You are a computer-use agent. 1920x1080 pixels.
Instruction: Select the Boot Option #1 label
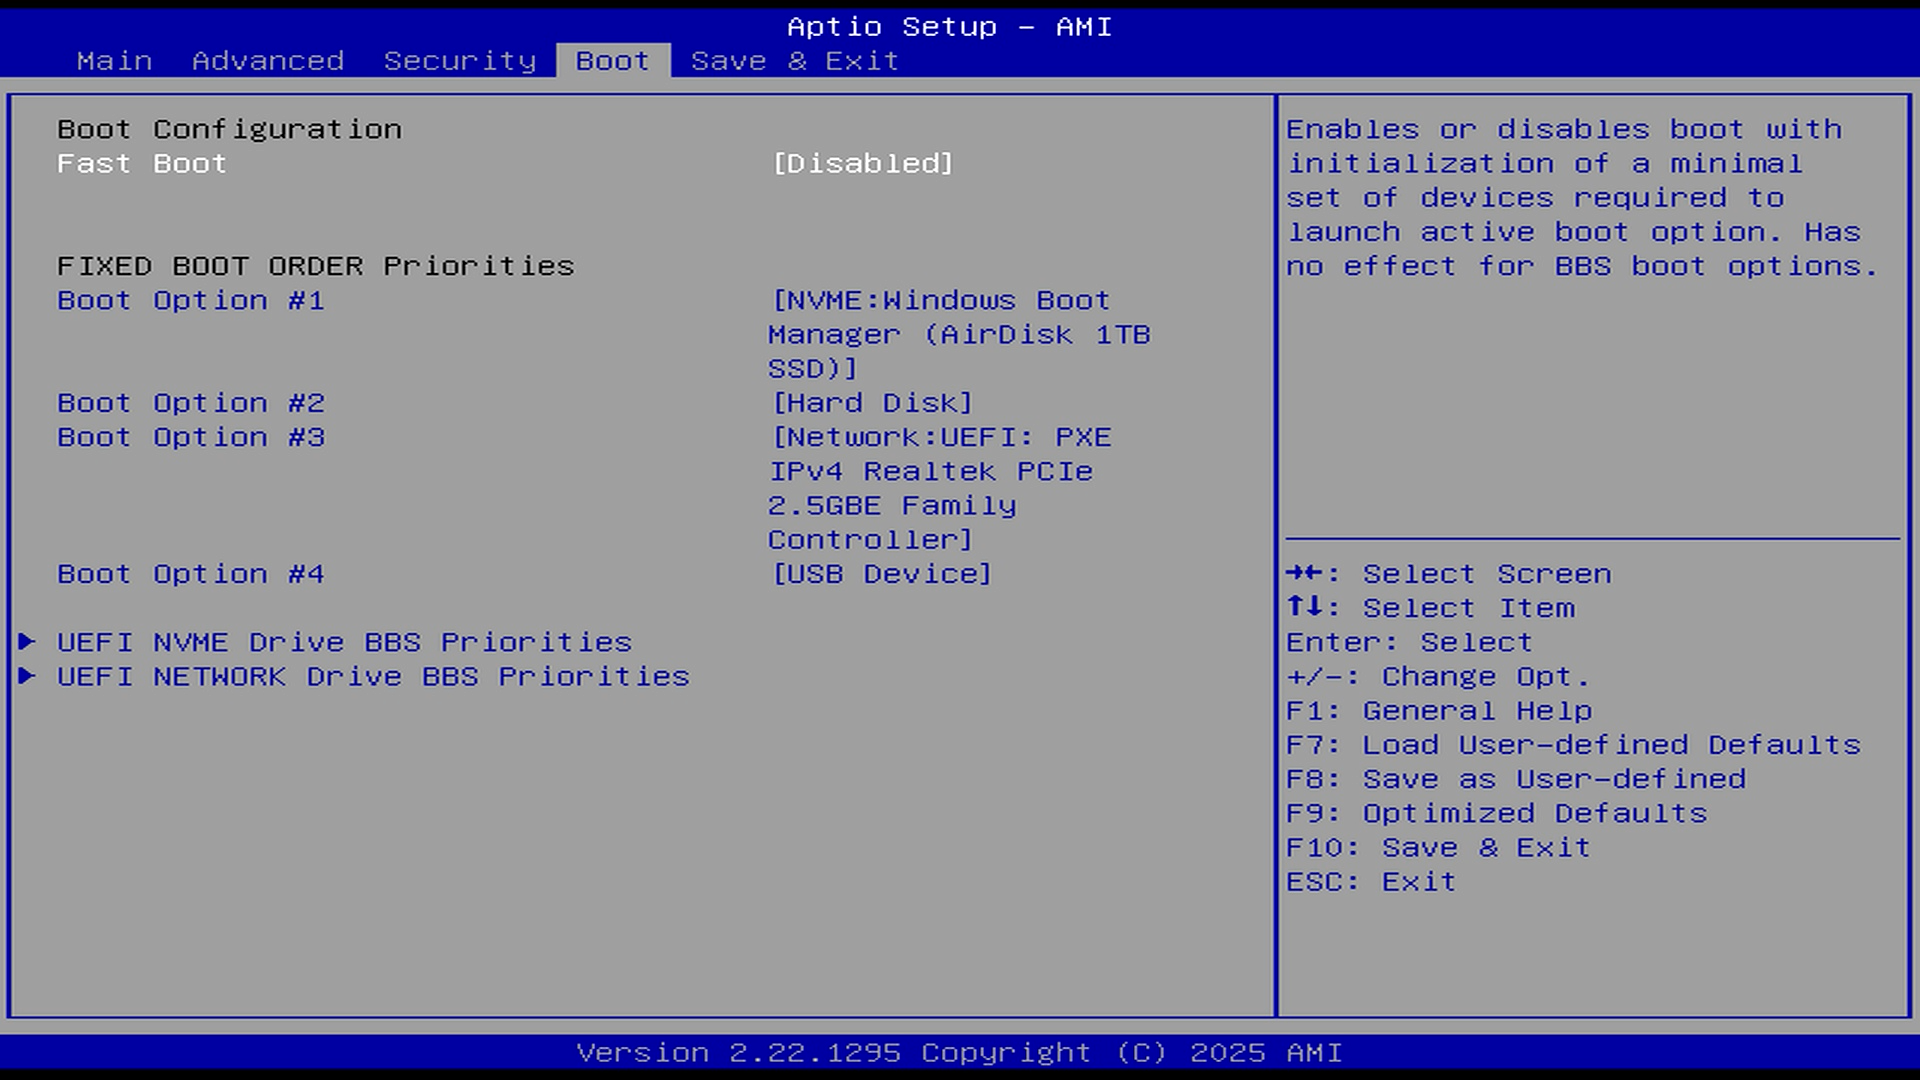pos(191,300)
